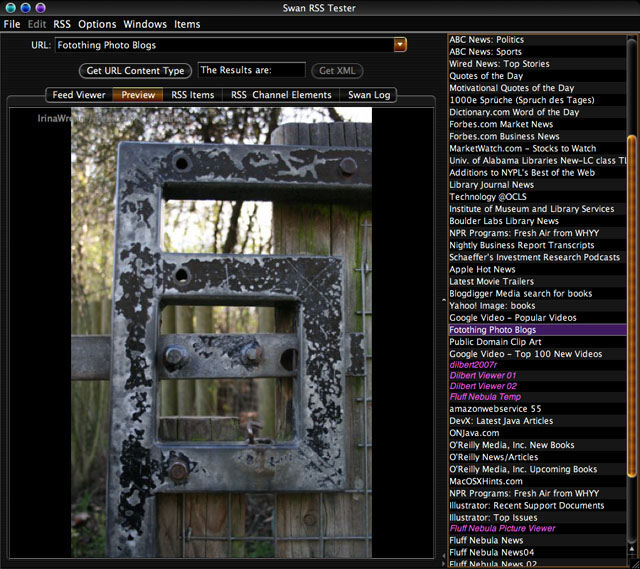Viewport: 640px width, 569px height.
Task: Select Dilbert Viewer 02 entry
Action: (x=537, y=386)
